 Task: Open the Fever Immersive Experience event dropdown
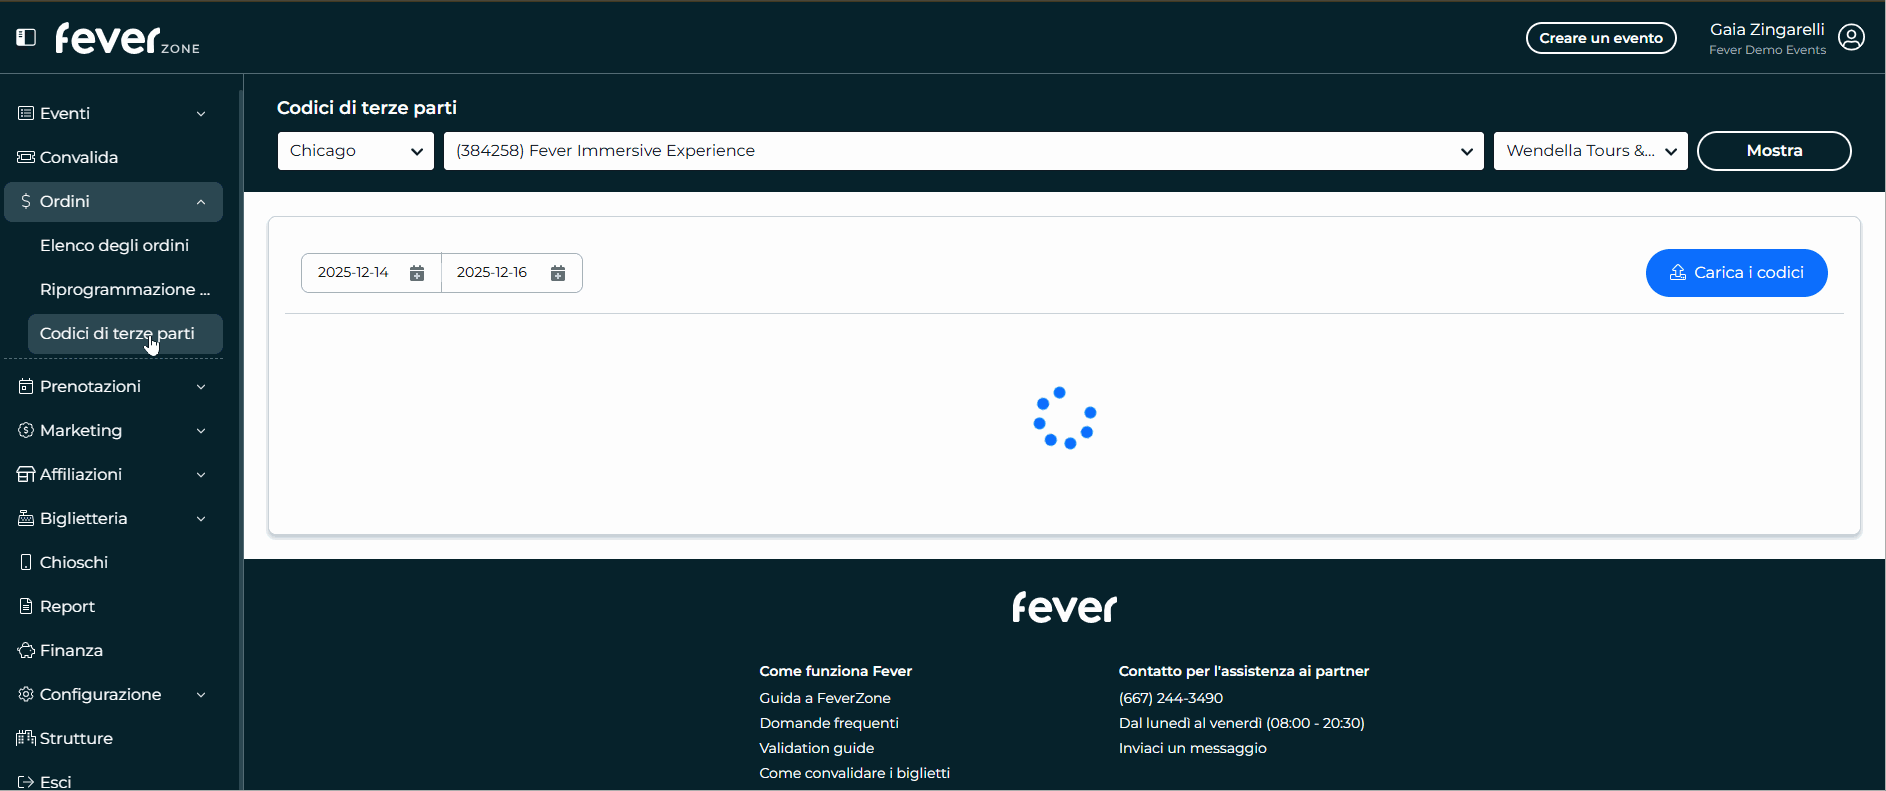click(x=964, y=151)
